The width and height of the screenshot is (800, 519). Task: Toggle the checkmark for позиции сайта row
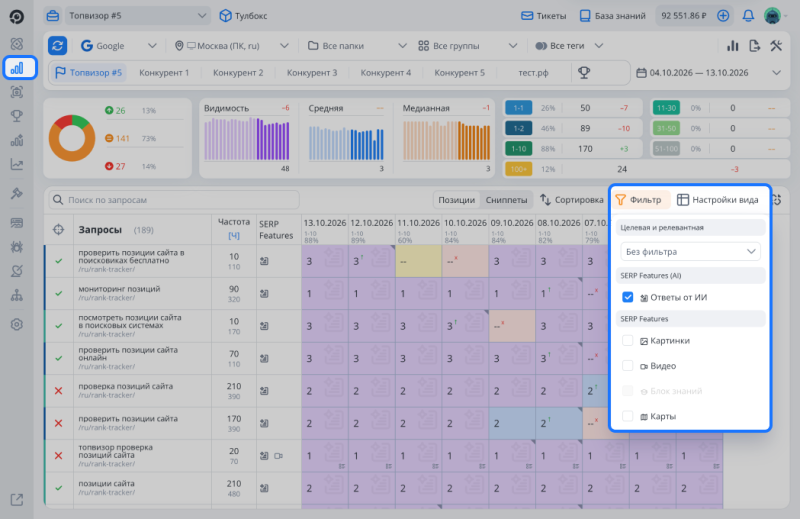tap(59, 488)
